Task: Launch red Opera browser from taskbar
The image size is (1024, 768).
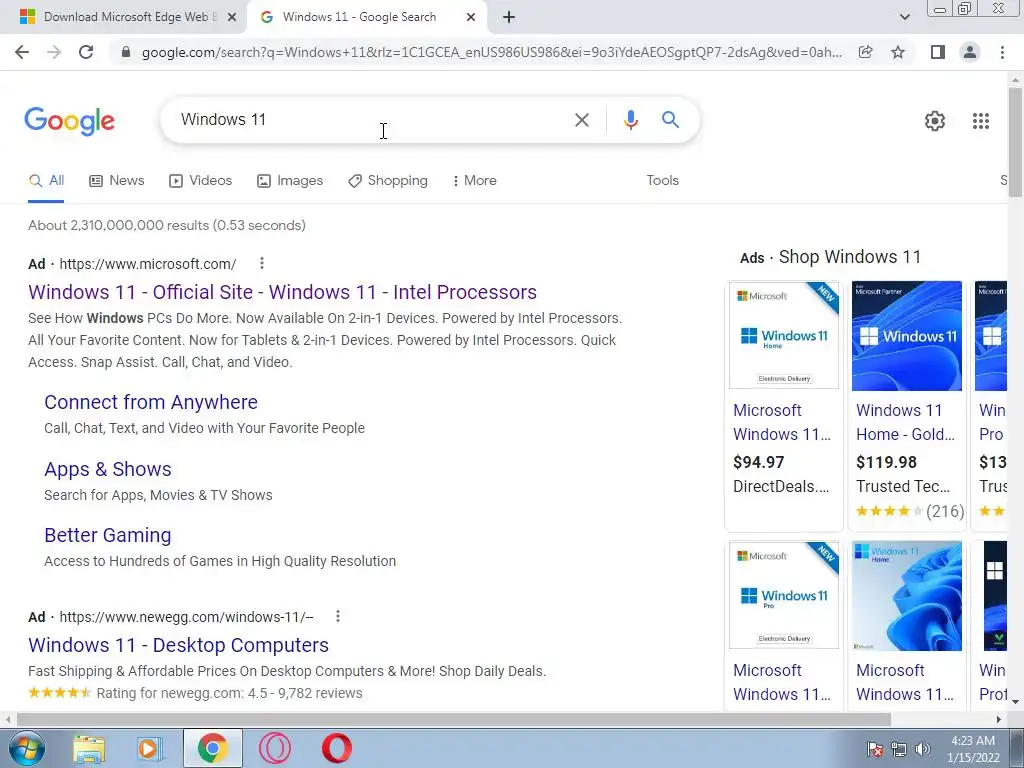Action: tap(336, 749)
